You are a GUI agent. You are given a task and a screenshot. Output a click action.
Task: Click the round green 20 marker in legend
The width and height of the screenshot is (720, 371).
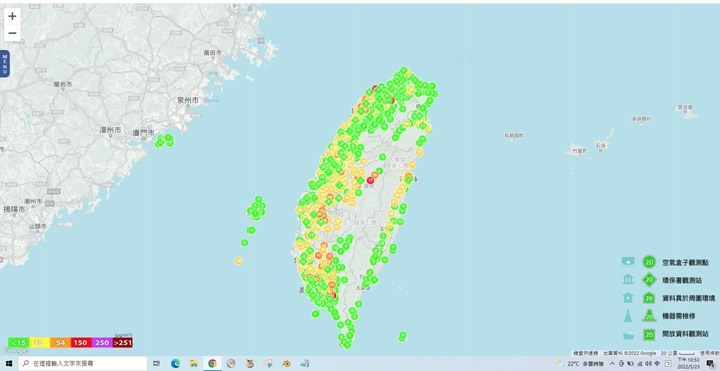click(649, 262)
